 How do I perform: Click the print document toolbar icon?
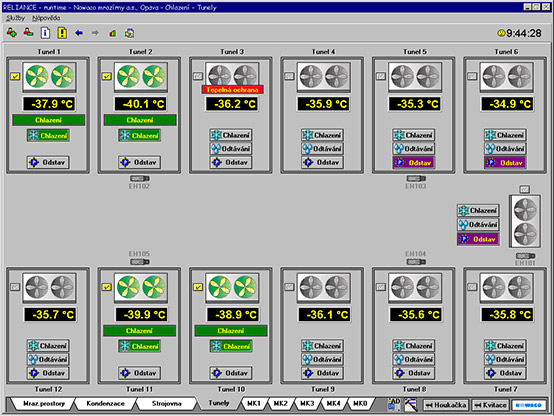pos(129,33)
